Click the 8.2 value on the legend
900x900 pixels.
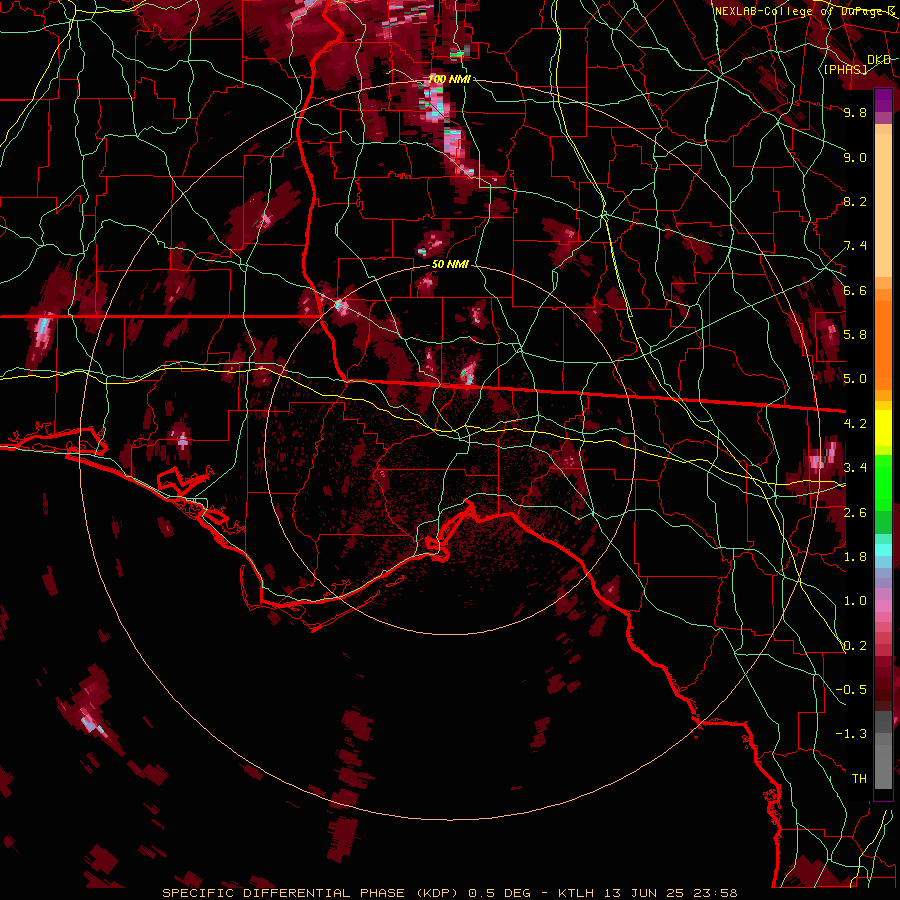(x=855, y=201)
